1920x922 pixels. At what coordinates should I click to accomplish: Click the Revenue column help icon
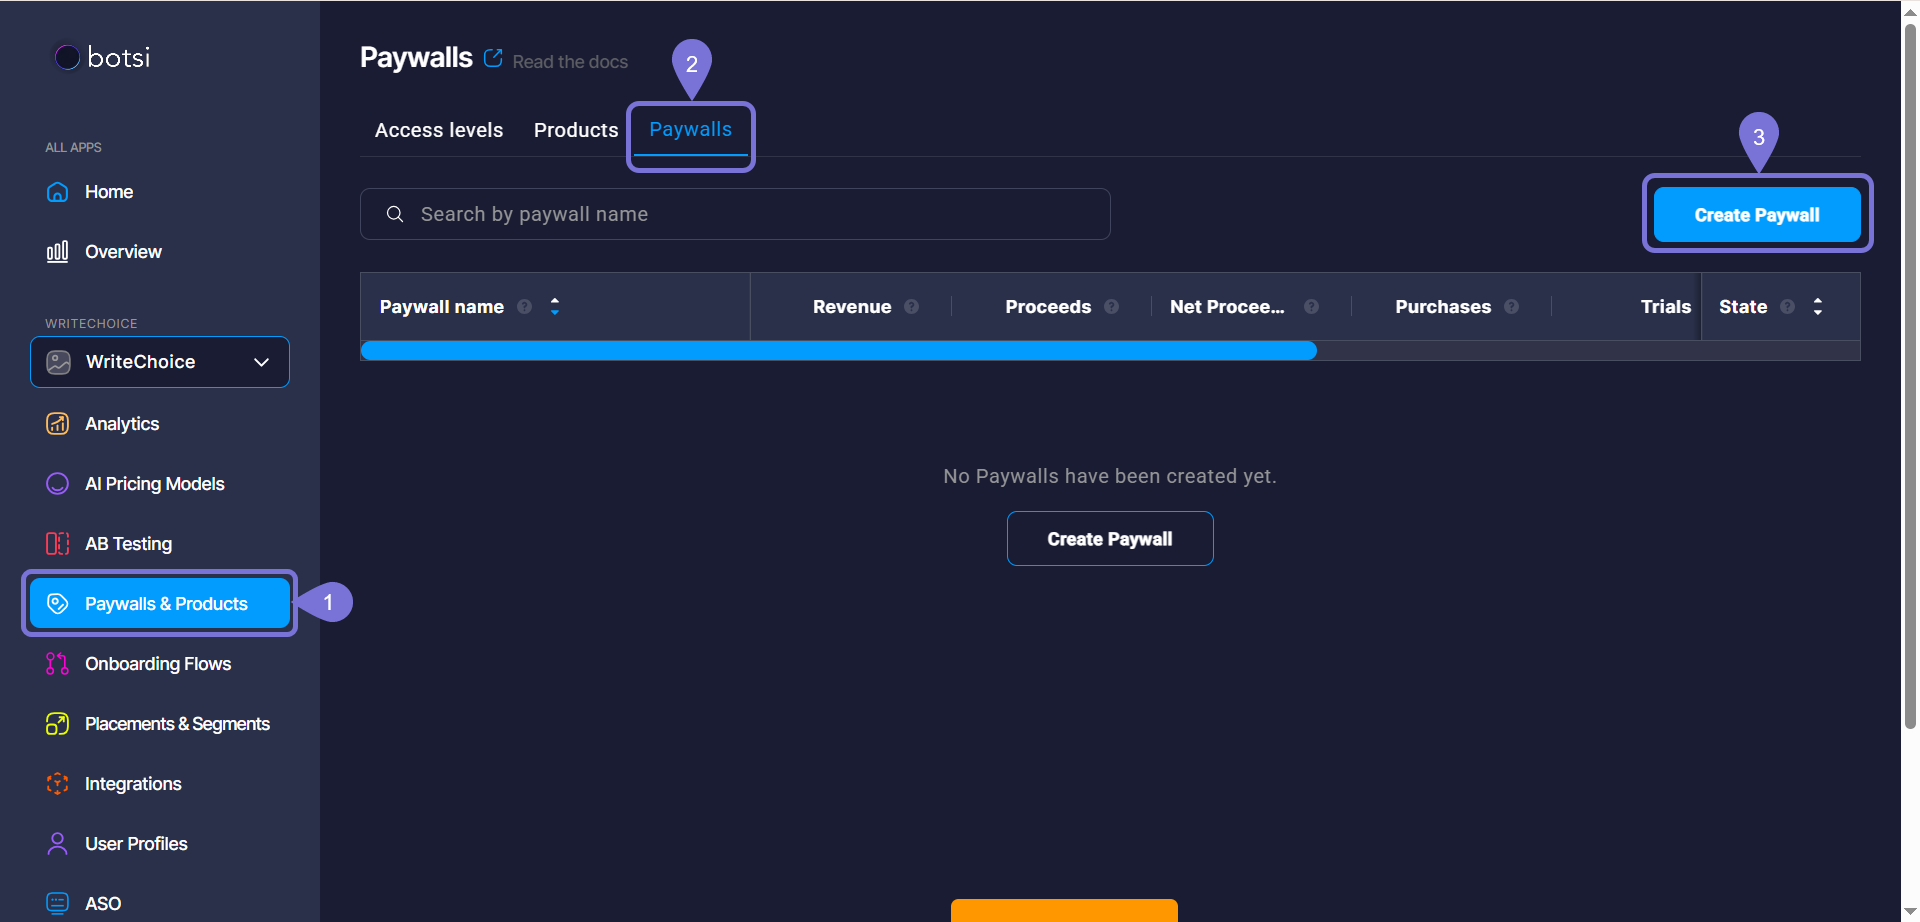[911, 307]
